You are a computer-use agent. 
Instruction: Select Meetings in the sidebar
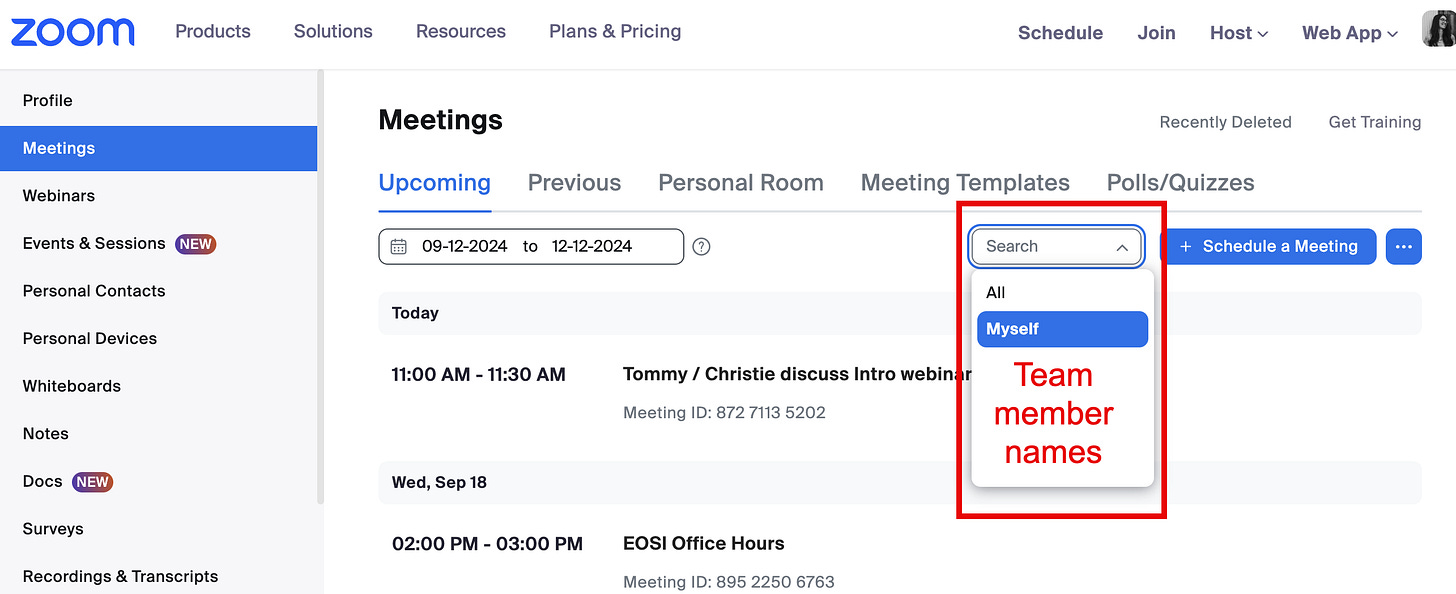point(158,148)
